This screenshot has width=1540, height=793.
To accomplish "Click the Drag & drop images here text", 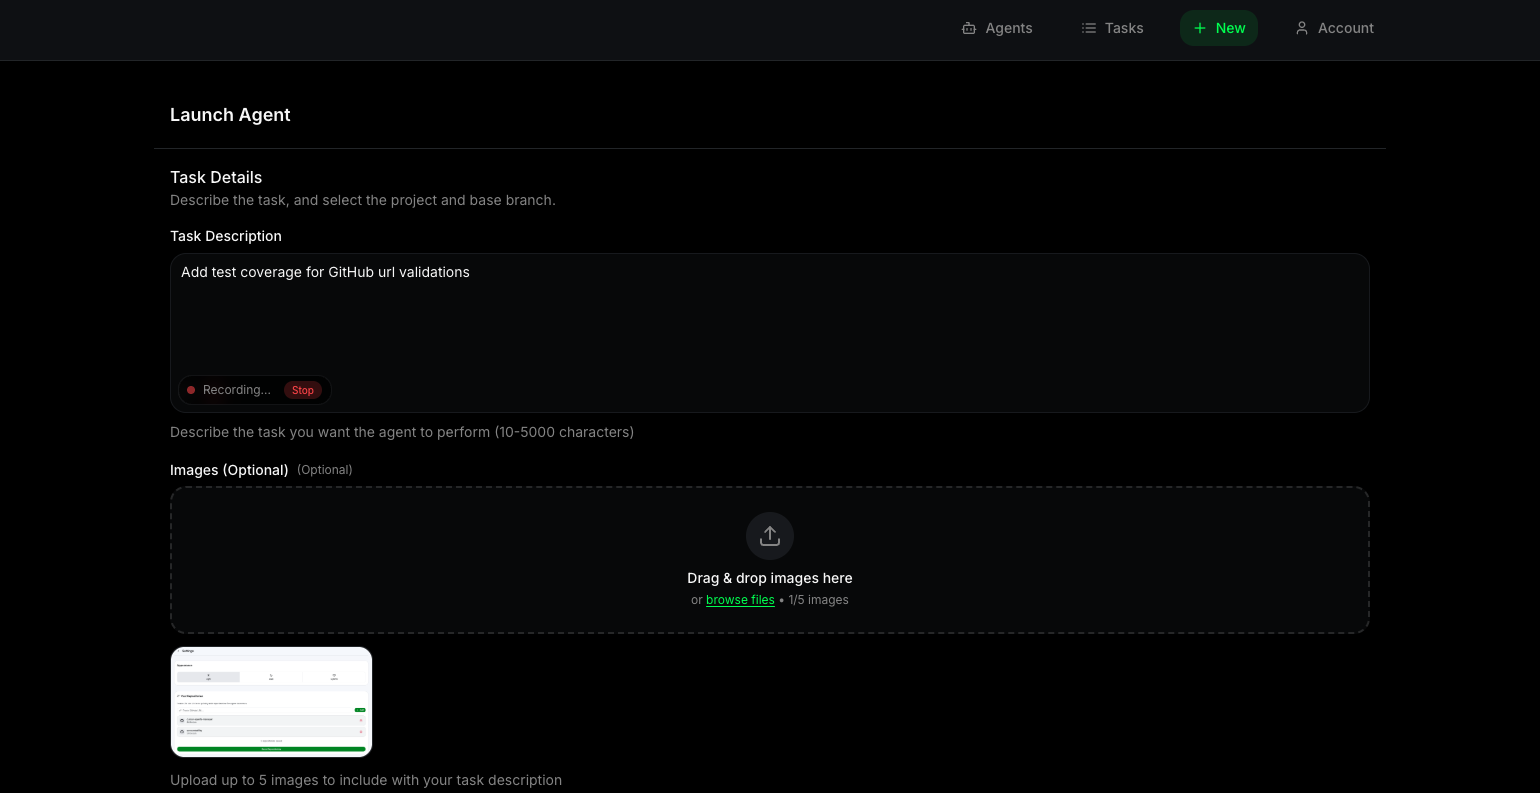I will [x=769, y=578].
